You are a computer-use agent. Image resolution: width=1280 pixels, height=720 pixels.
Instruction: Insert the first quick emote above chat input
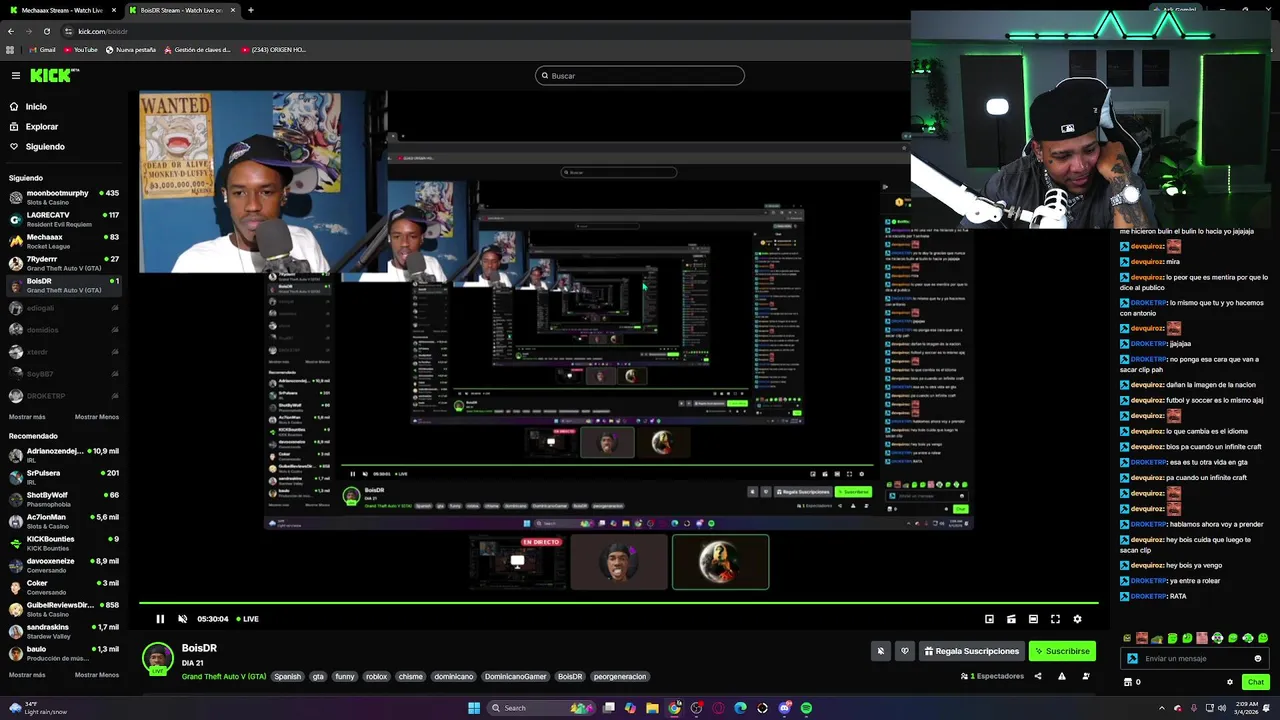[x=1128, y=638]
